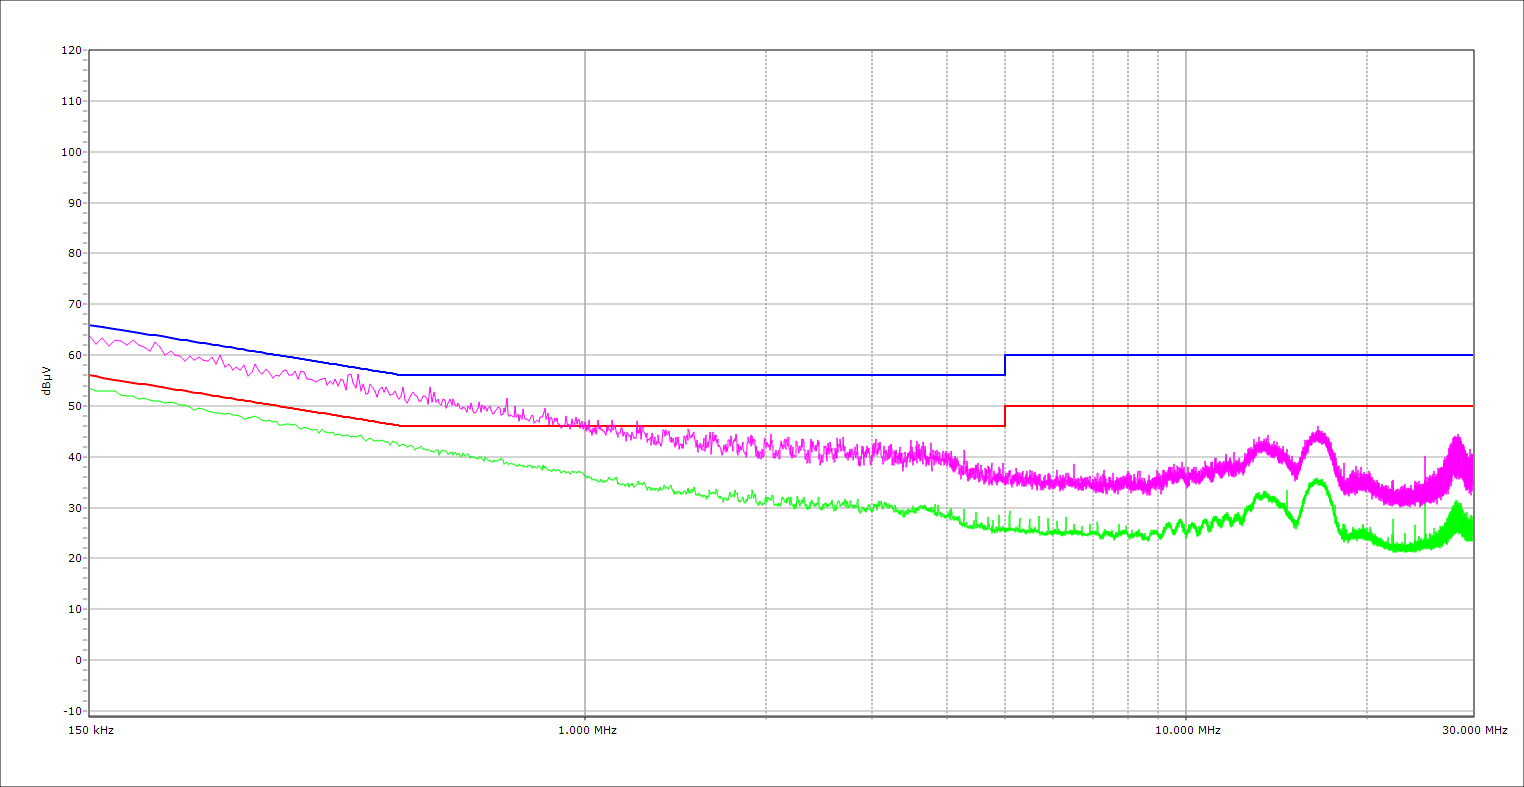Click the 100 y-axis tick label

tap(71, 152)
